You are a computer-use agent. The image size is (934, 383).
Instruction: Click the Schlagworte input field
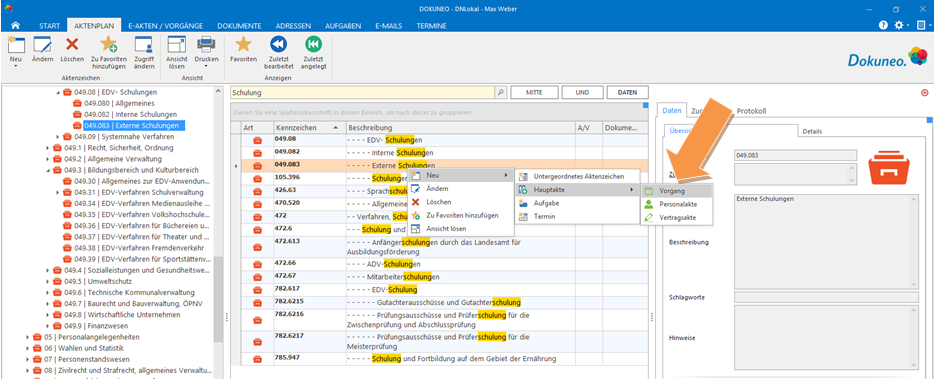[827, 297]
